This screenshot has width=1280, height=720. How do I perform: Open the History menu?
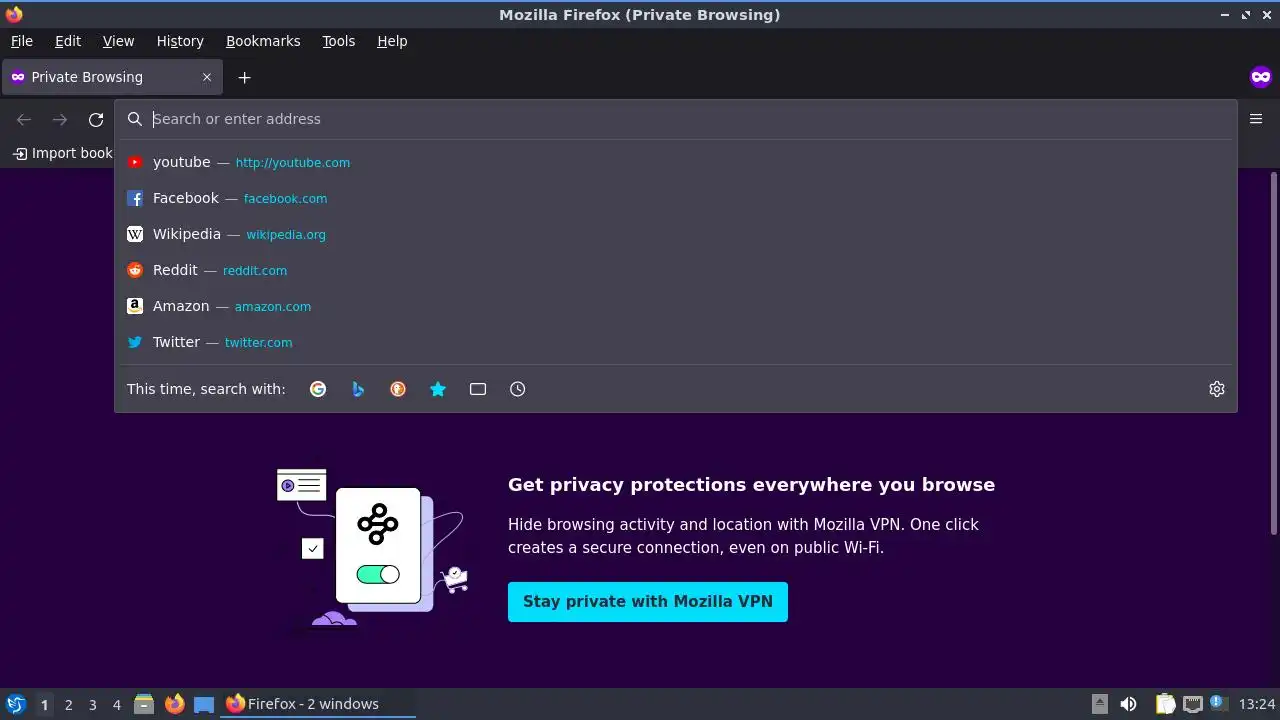pyautogui.click(x=180, y=41)
